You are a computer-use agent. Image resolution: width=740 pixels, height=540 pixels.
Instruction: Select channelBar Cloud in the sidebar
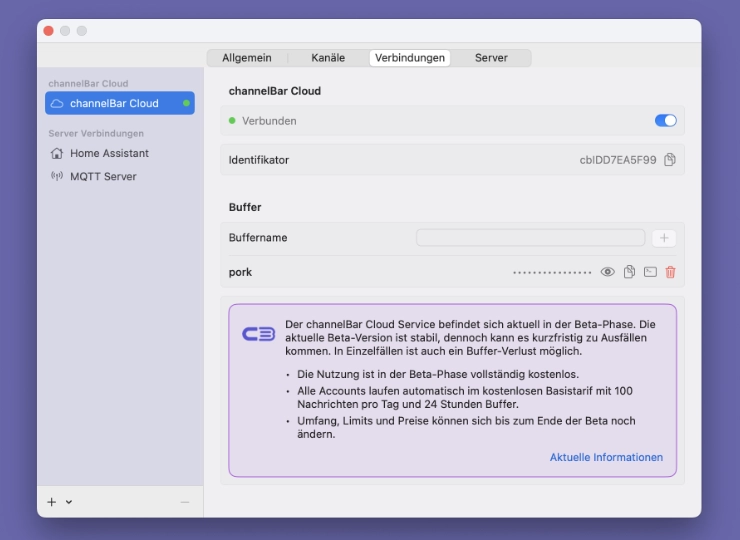pos(120,103)
